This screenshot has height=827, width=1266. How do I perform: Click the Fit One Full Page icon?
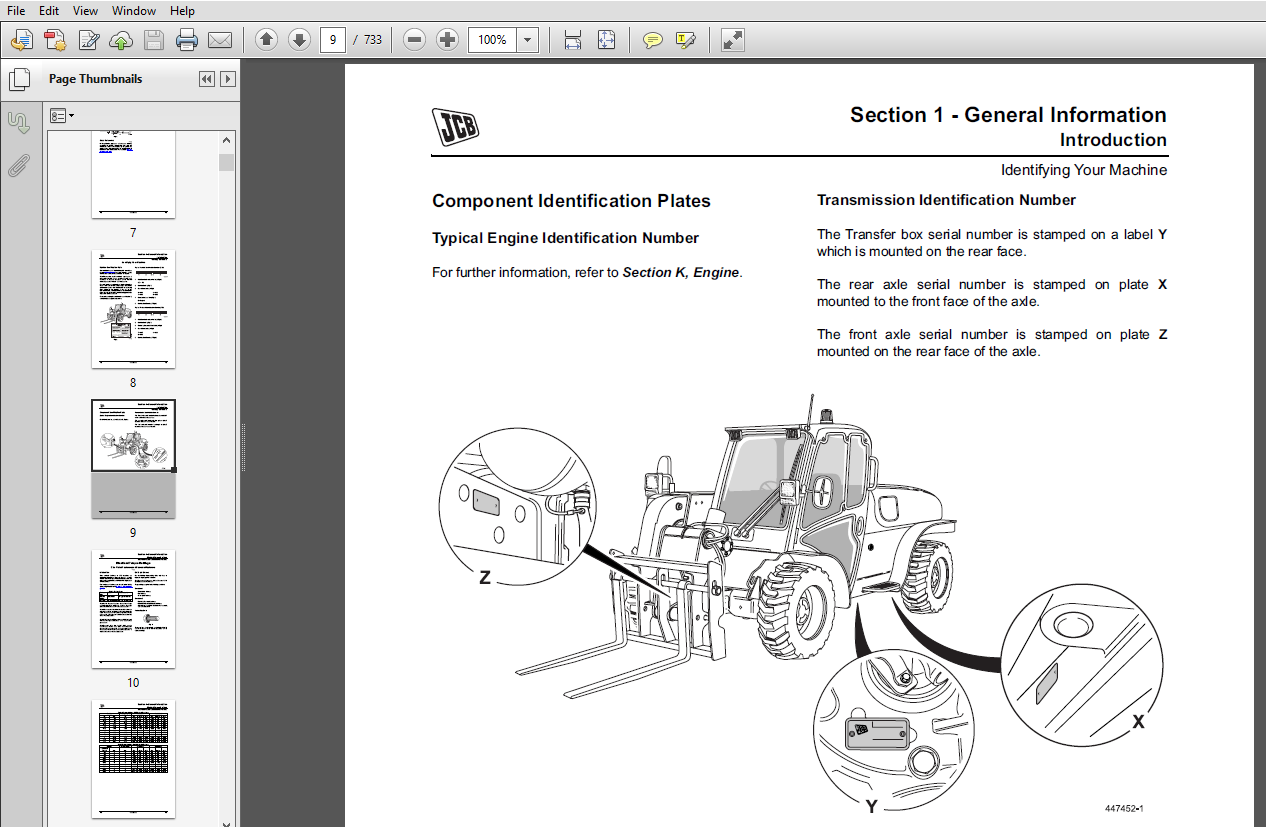click(606, 40)
